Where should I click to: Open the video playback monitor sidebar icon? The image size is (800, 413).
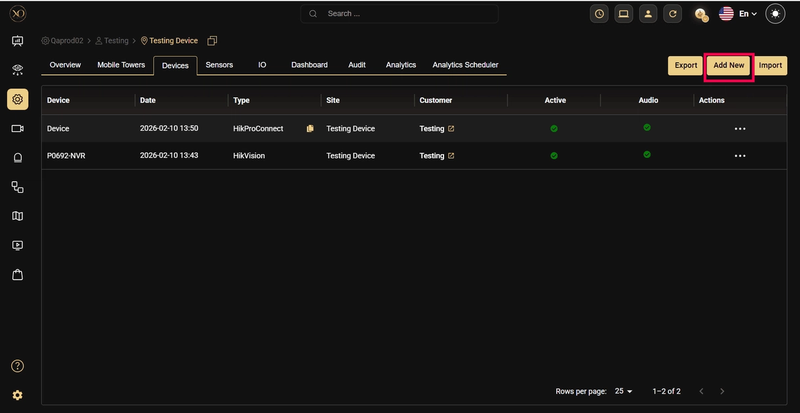click(x=17, y=246)
